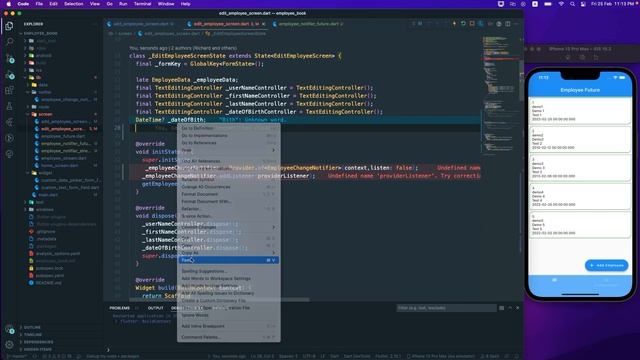Image resolution: width=640 pixels, height=360 pixels.
Task: Open macOS Wi-Fi status icon
Action: coord(561,4)
